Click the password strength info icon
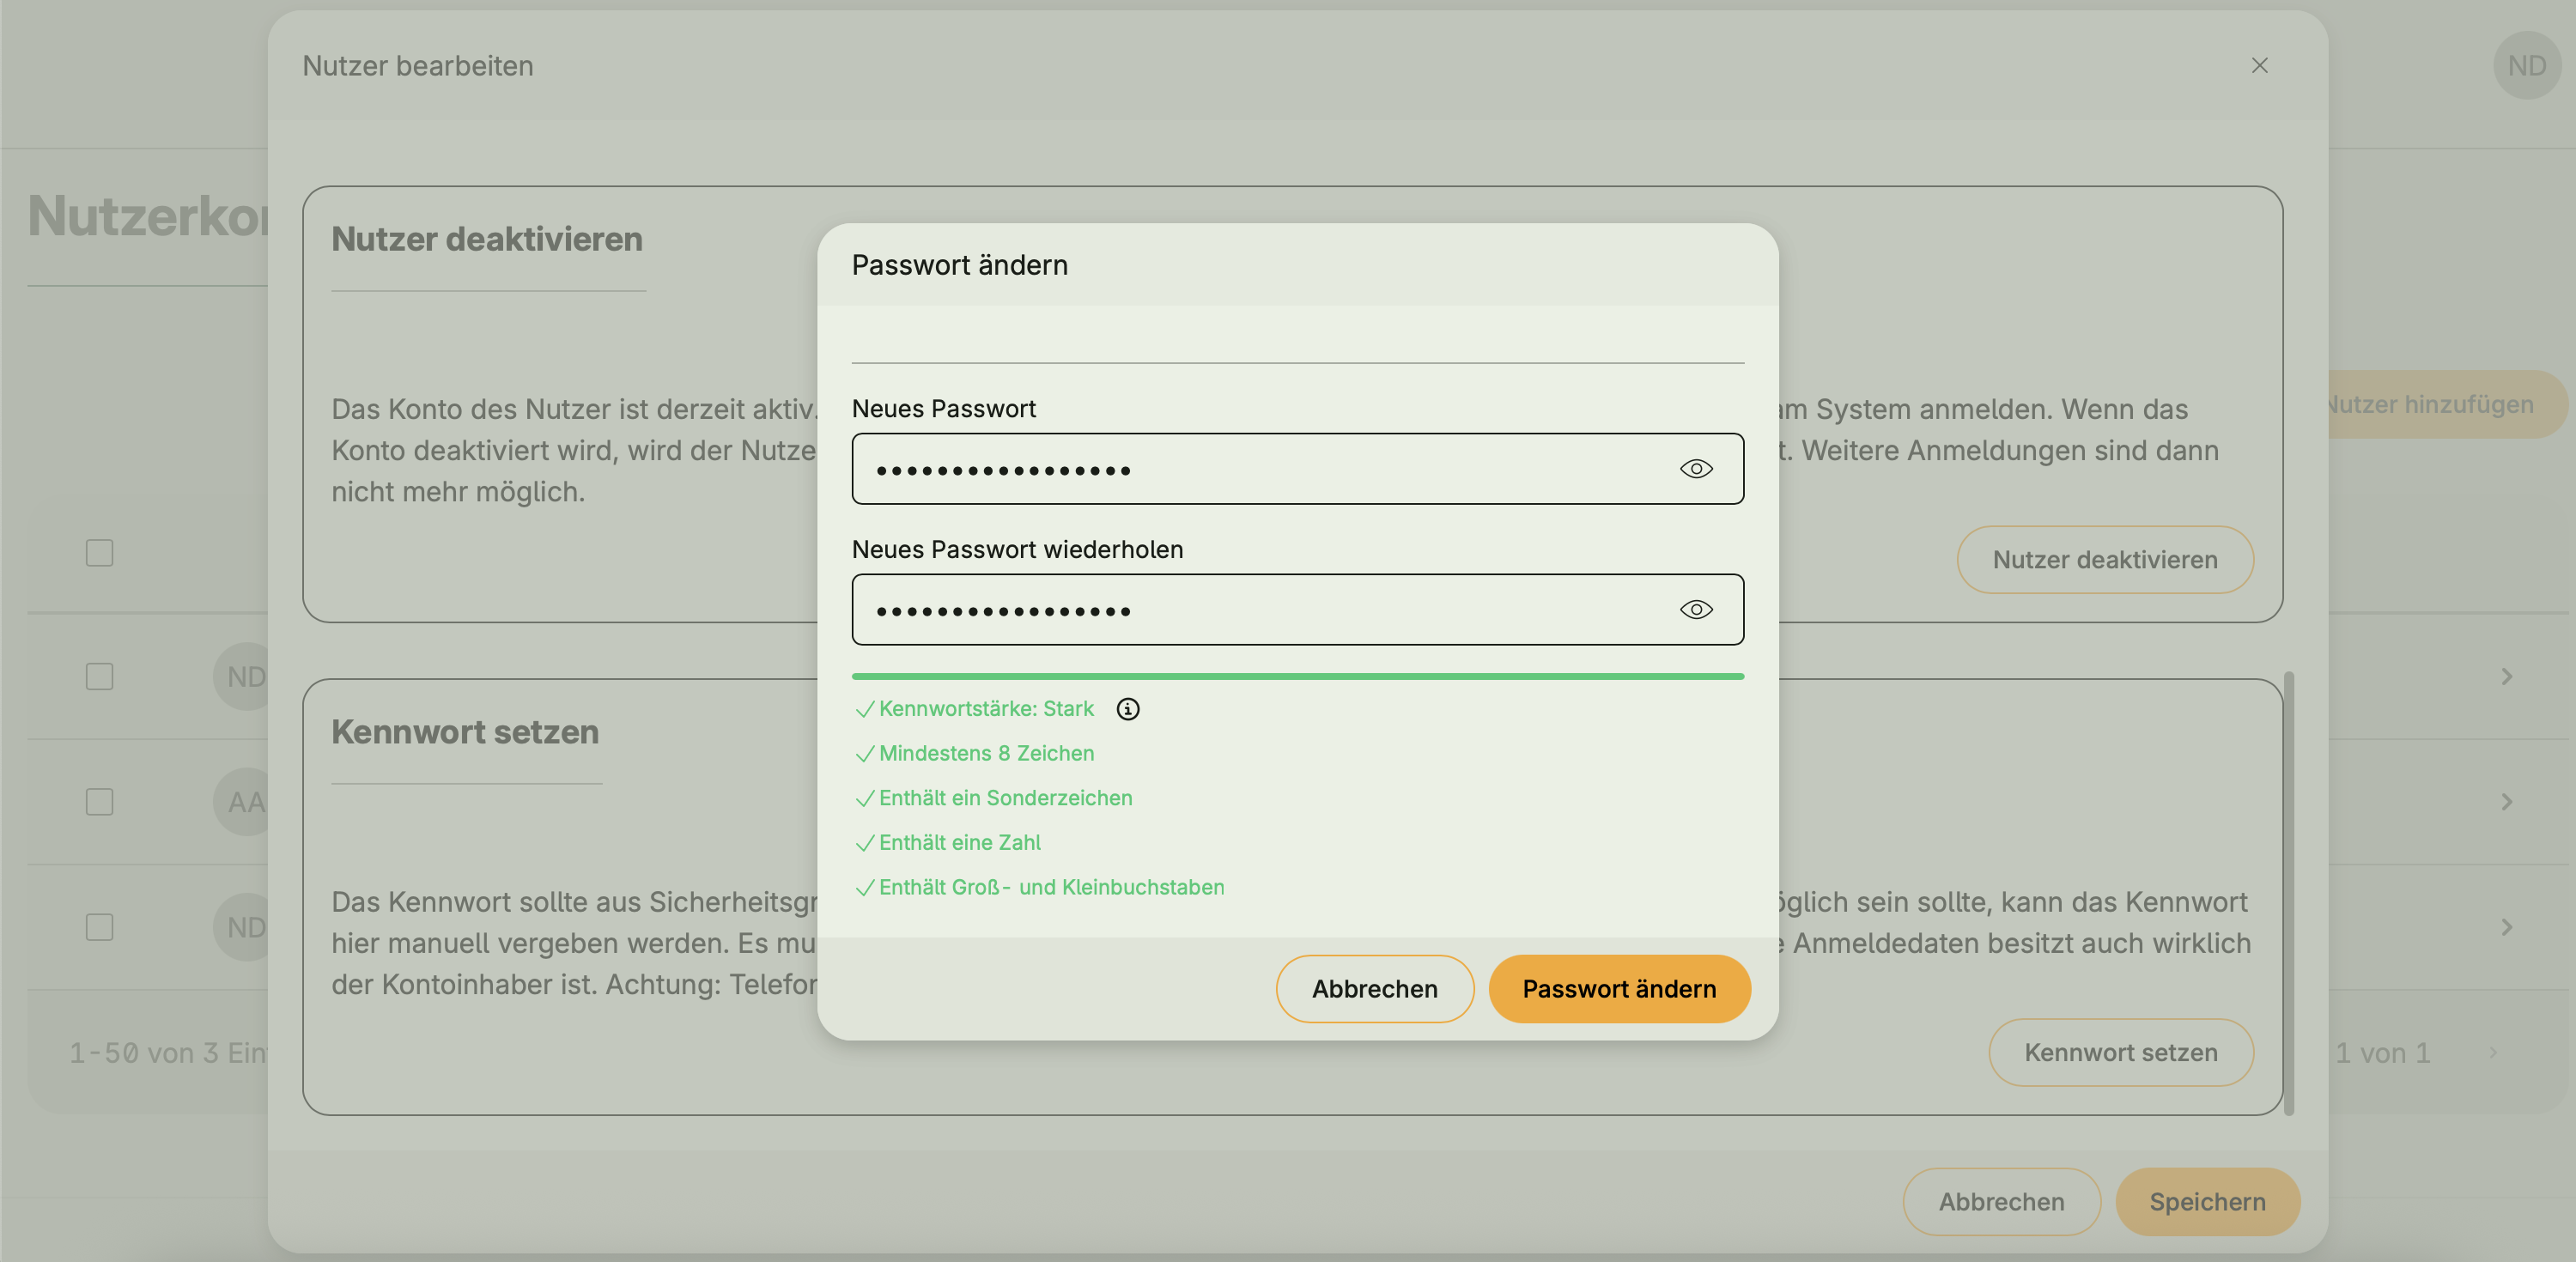This screenshot has height=1262, width=2576. pos(1128,709)
